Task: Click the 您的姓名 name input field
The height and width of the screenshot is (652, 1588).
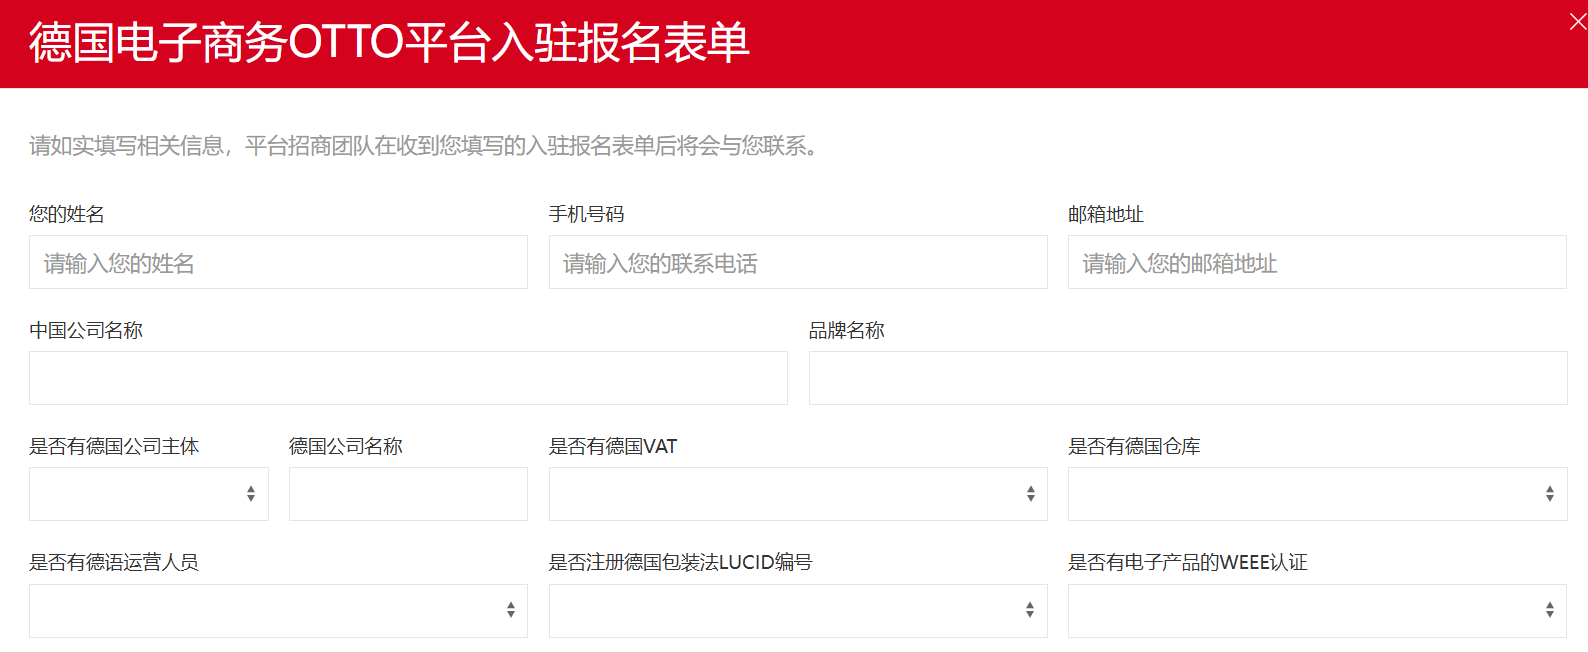Action: coord(278,262)
